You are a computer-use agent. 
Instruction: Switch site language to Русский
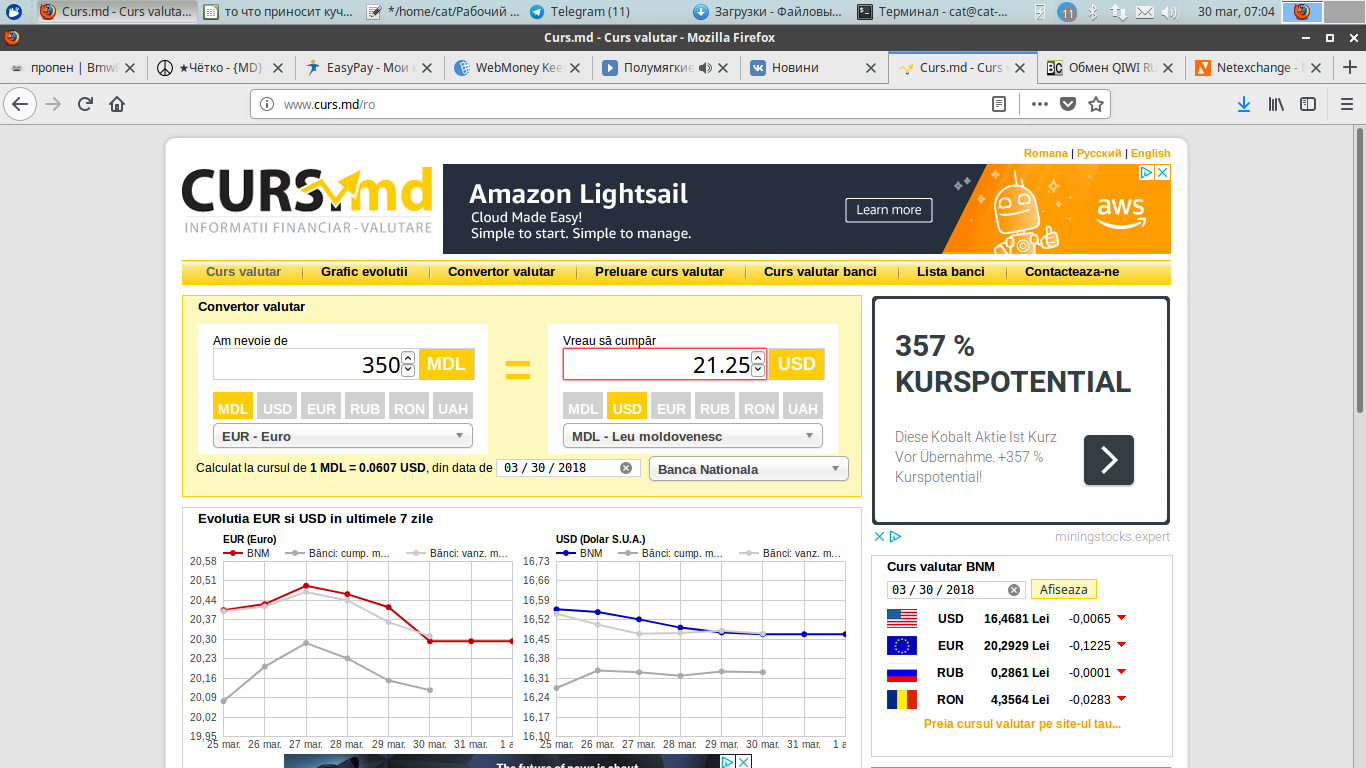(x=1099, y=153)
